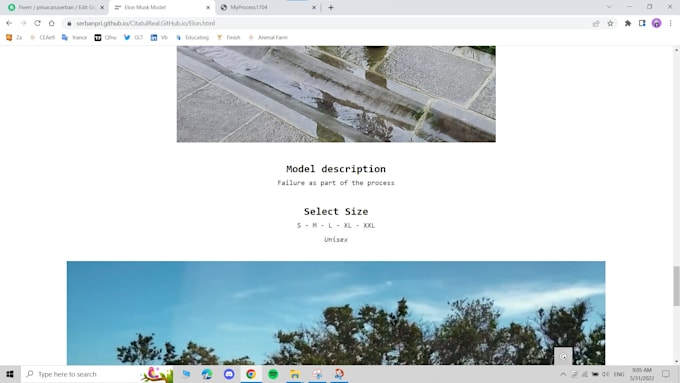
Task: Go back to the previous page
Action: (x=9, y=23)
